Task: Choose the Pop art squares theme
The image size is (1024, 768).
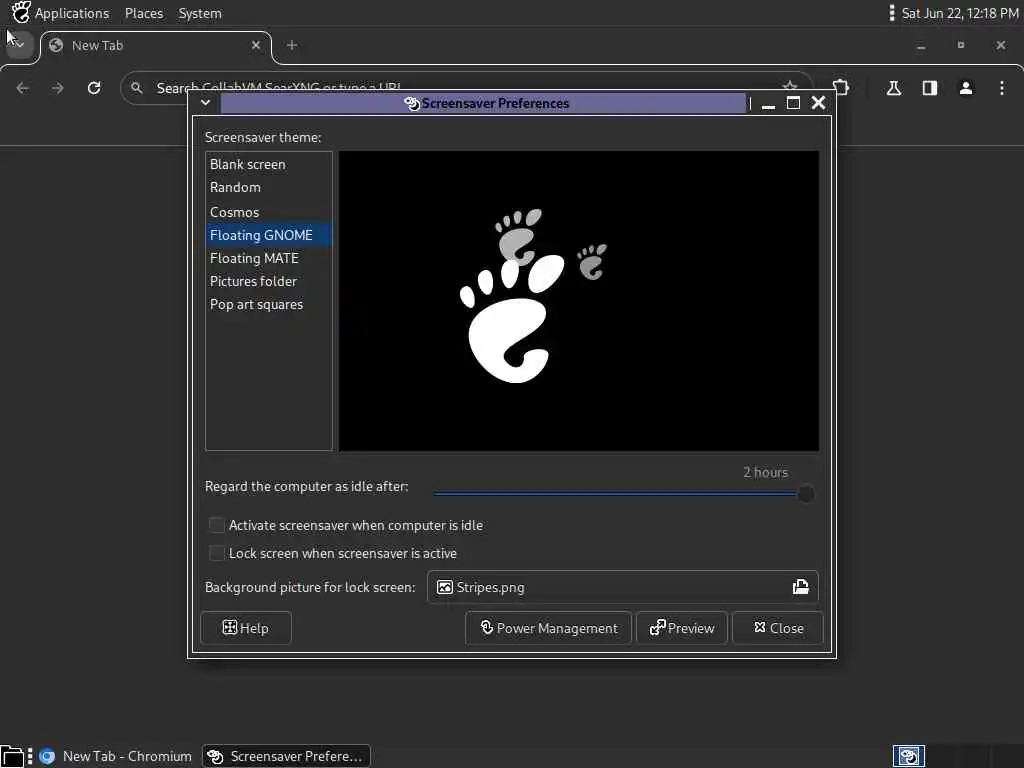Action: pyautogui.click(x=268, y=304)
